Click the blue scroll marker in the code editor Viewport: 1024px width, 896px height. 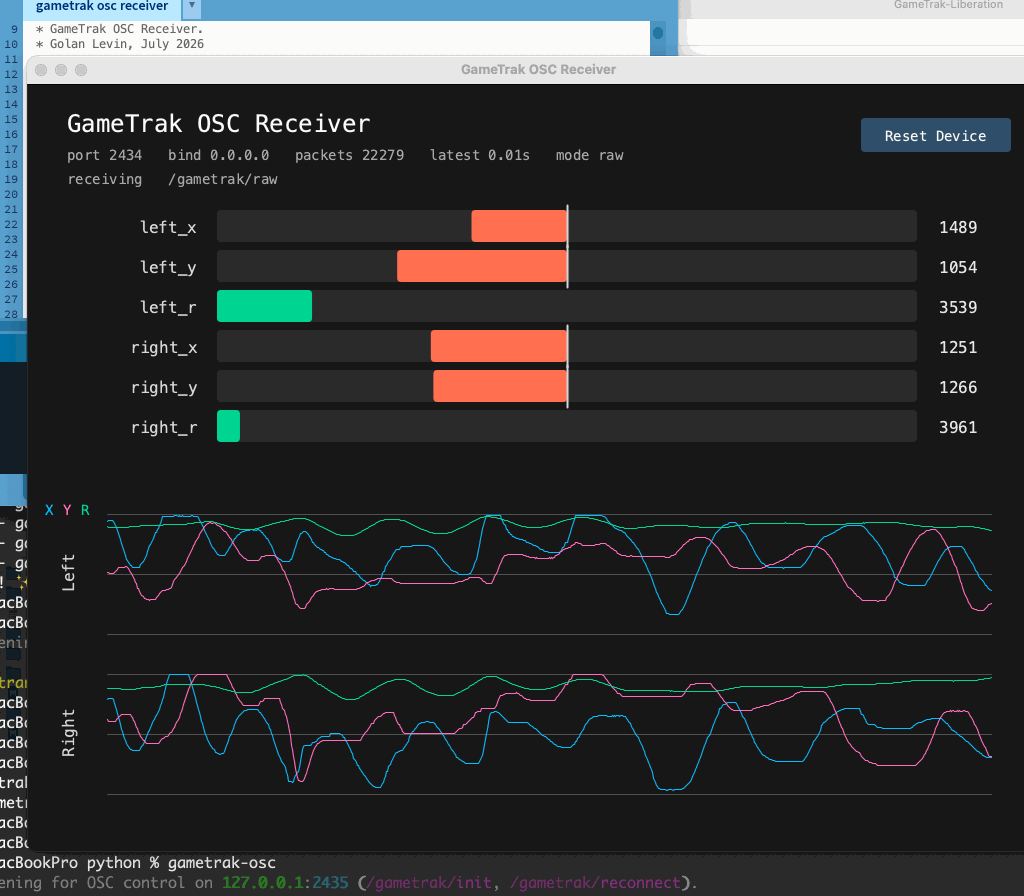point(658,33)
